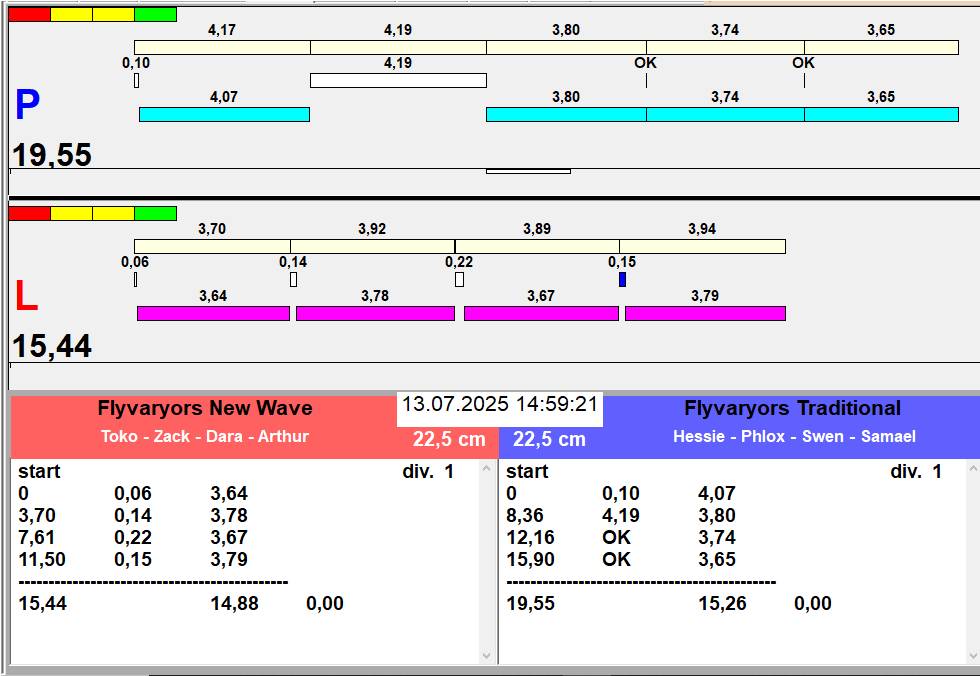This screenshot has width=980, height=676.
Task: Select the cream bar labeled 3,65
Action: click(881, 47)
